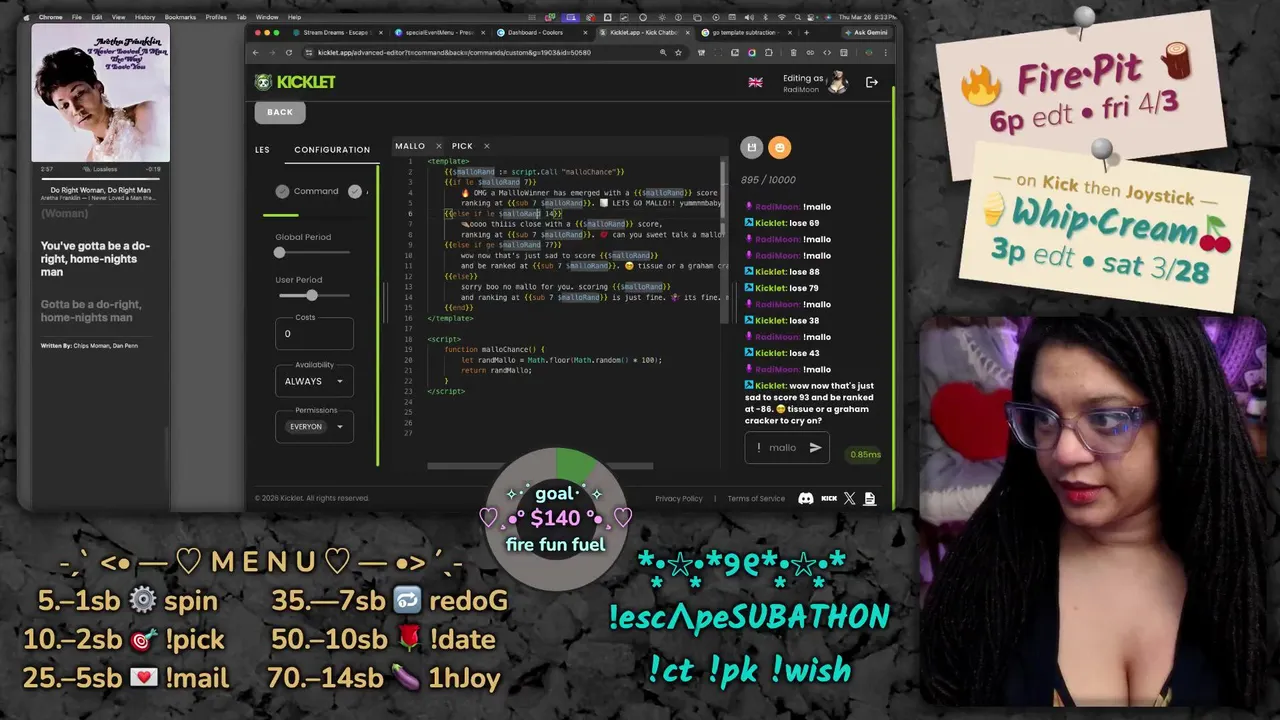
Task: Toggle the Command checkmark option
Action: click(283, 191)
